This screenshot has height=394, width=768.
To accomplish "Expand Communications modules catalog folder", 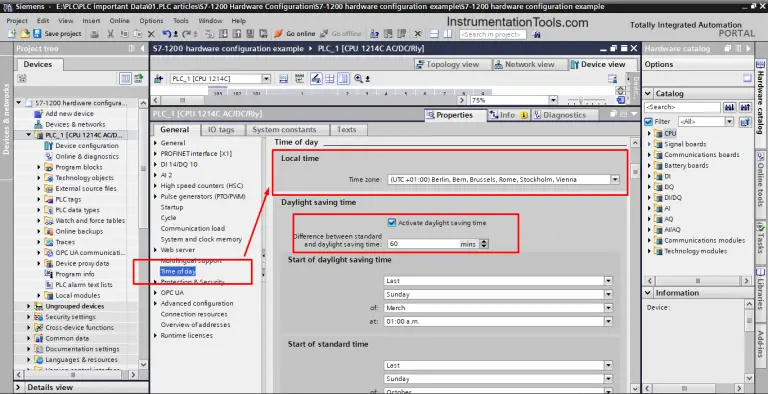I will 650,241.
